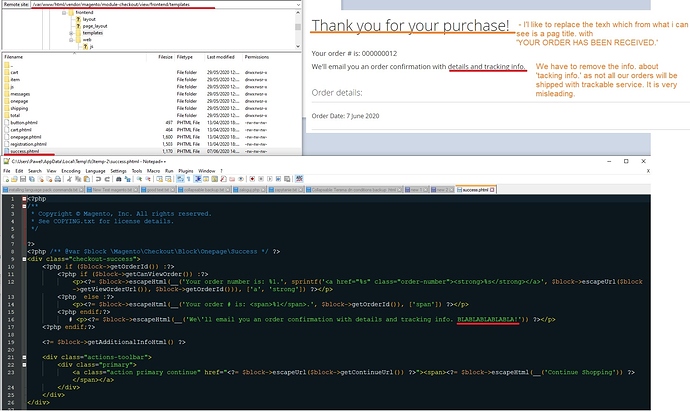Toggle the Word wrap toolbar icon
This screenshot has height=412, width=690.
180,179
